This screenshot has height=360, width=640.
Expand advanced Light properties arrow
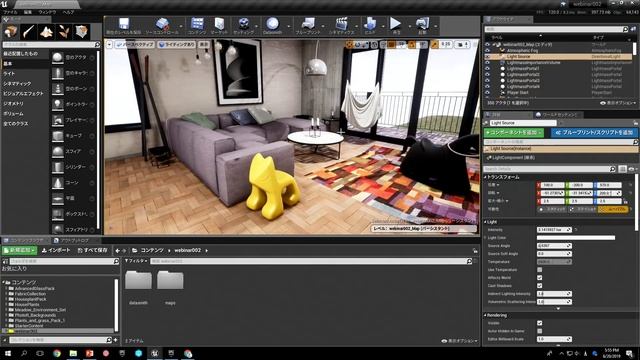point(558,309)
